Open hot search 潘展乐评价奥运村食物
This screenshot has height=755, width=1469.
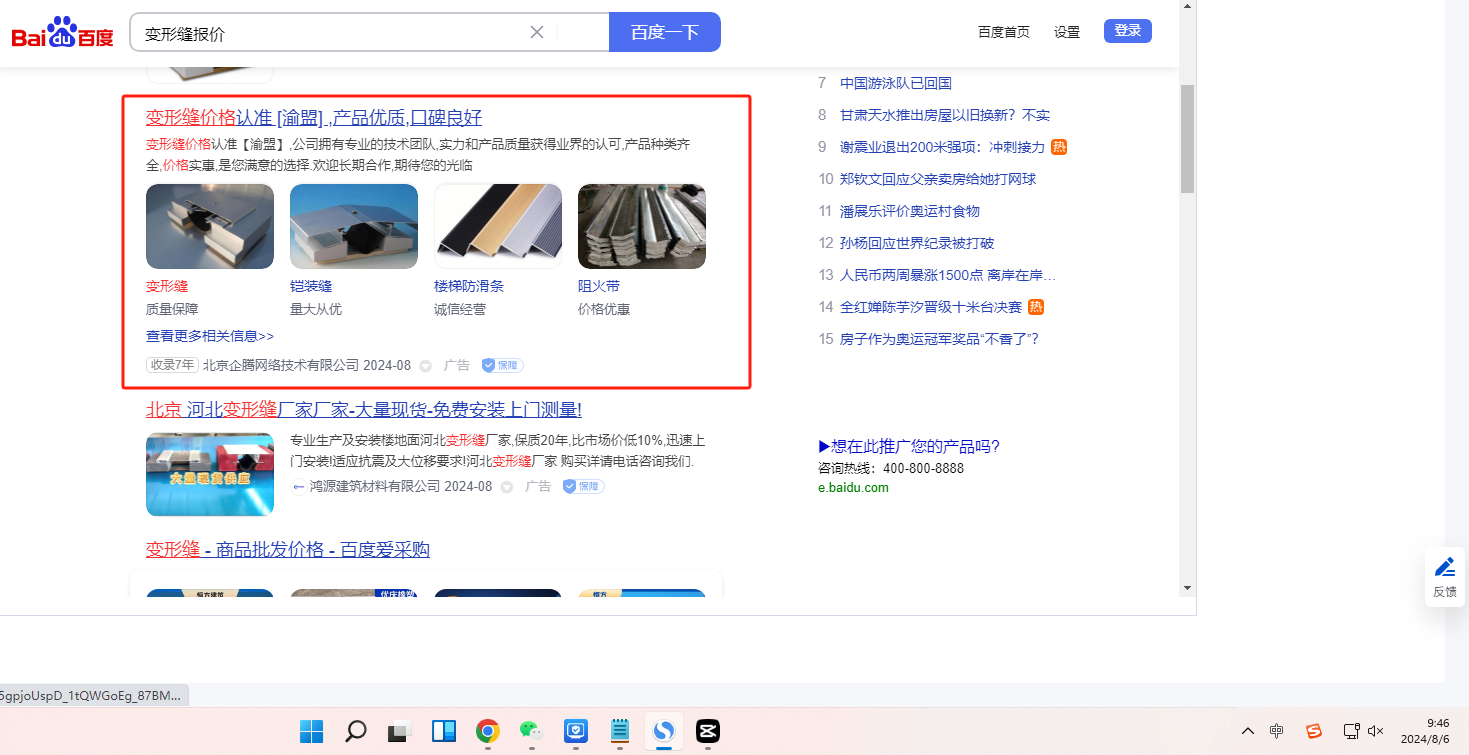(x=910, y=211)
